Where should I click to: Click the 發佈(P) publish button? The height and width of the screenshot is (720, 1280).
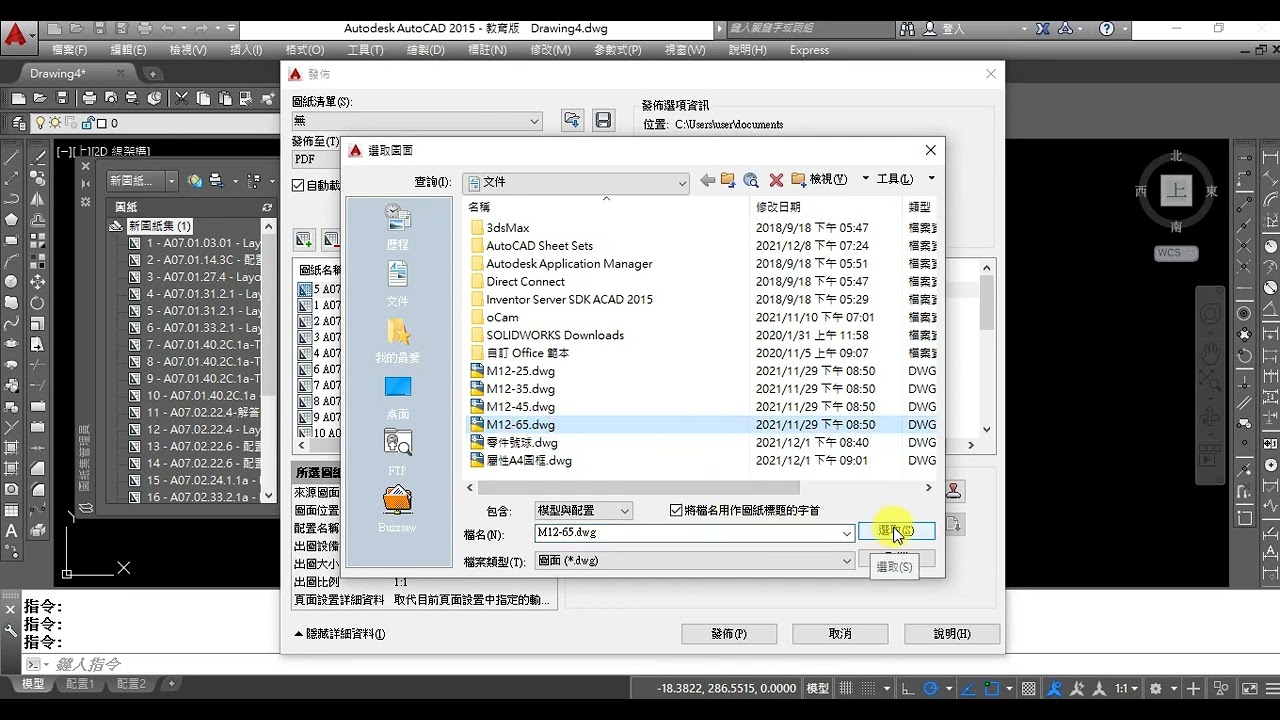729,634
